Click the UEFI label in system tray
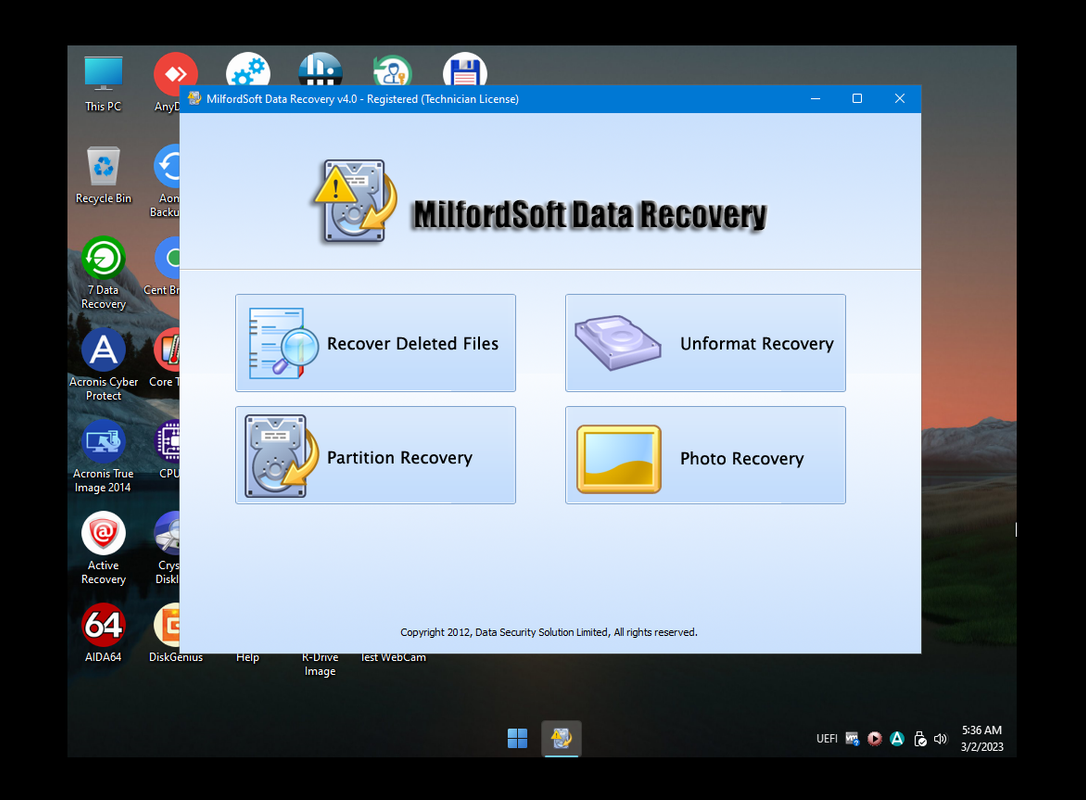Image resolution: width=1086 pixels, height=800 pixels. point(827,739)
